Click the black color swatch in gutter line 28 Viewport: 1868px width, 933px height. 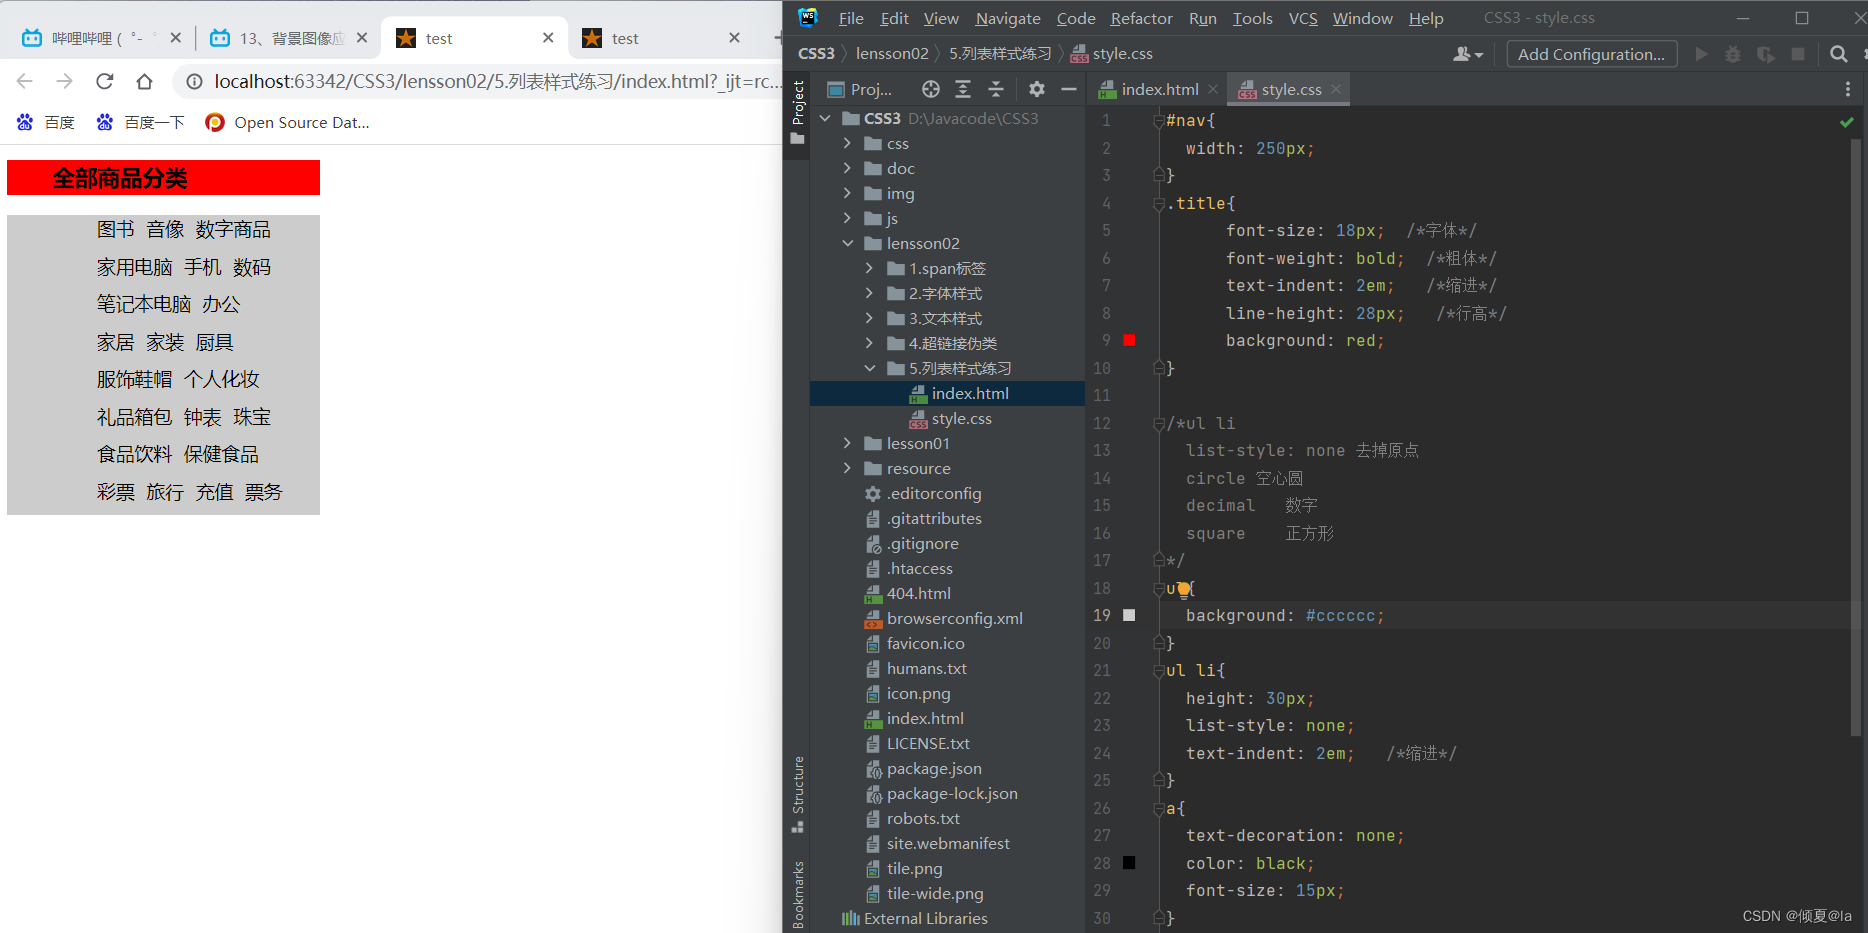coord(1129,862)
